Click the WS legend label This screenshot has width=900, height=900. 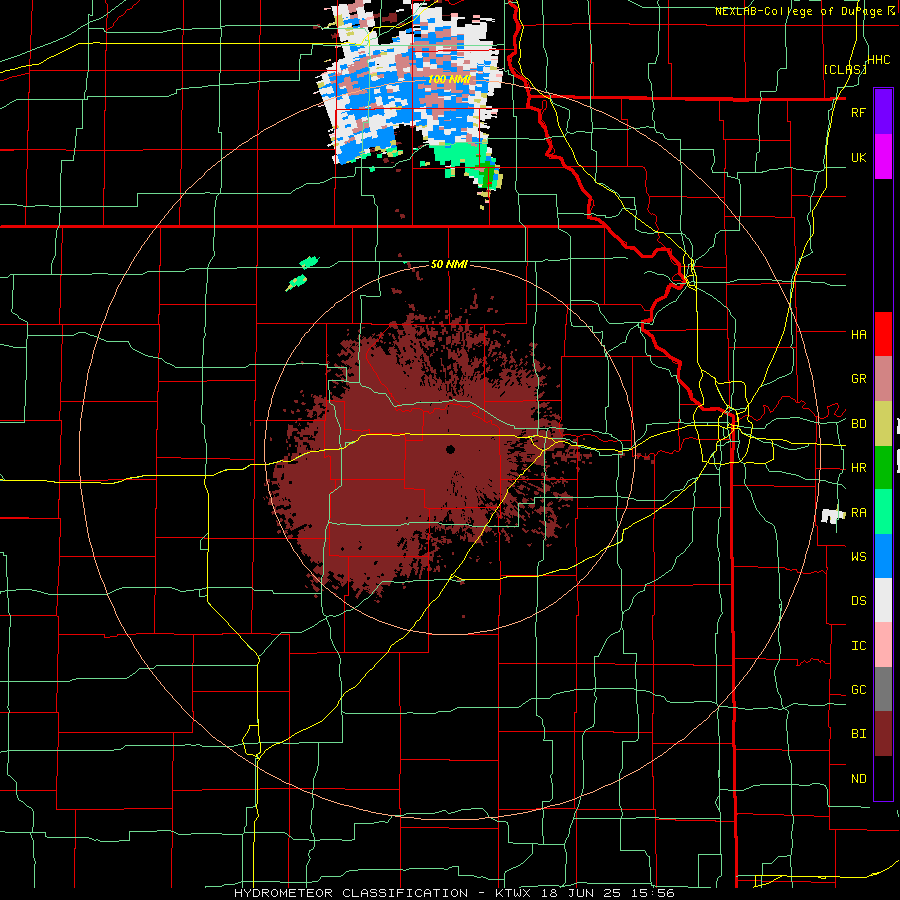858,556
